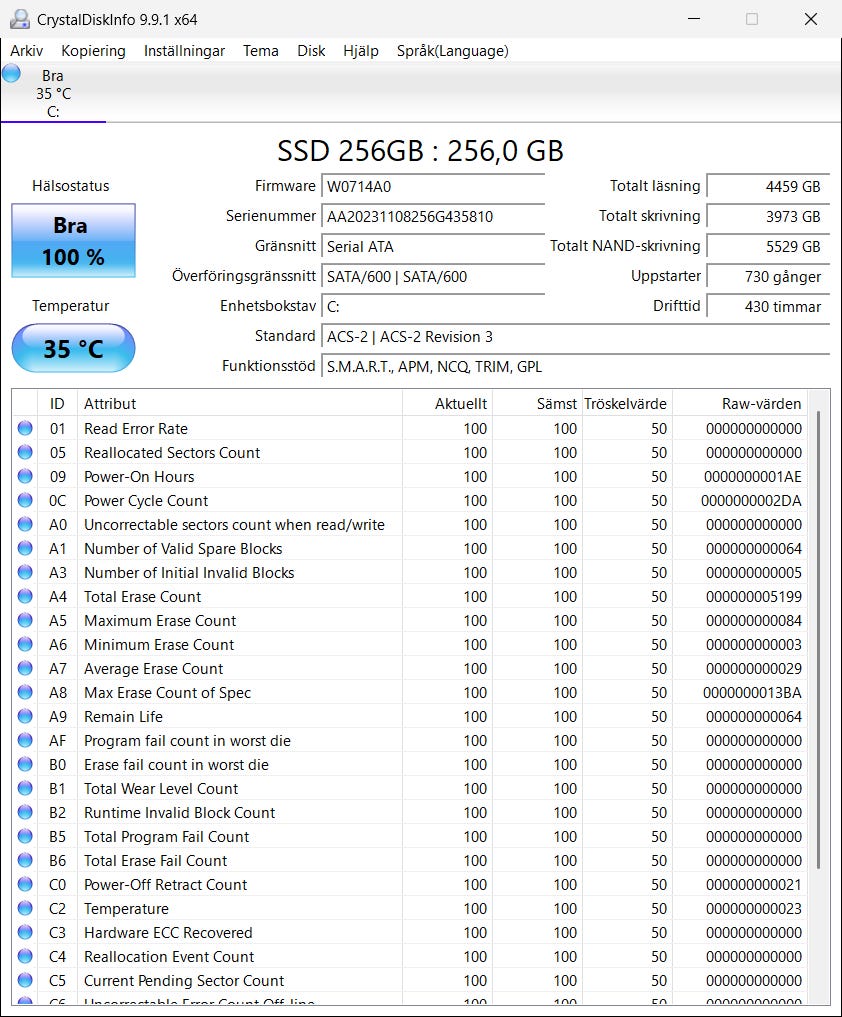Click the Attribut column header
This screenshot has width=842, height=1017.
click(x=240, y=403)
